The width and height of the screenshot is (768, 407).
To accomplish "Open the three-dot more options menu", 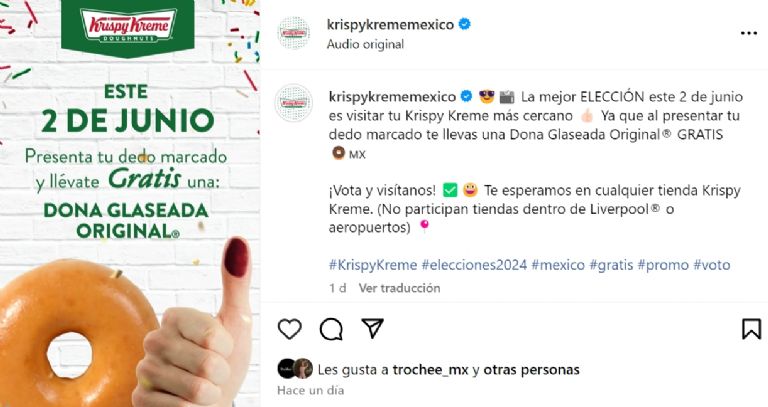I will click(x=748, y=33).
